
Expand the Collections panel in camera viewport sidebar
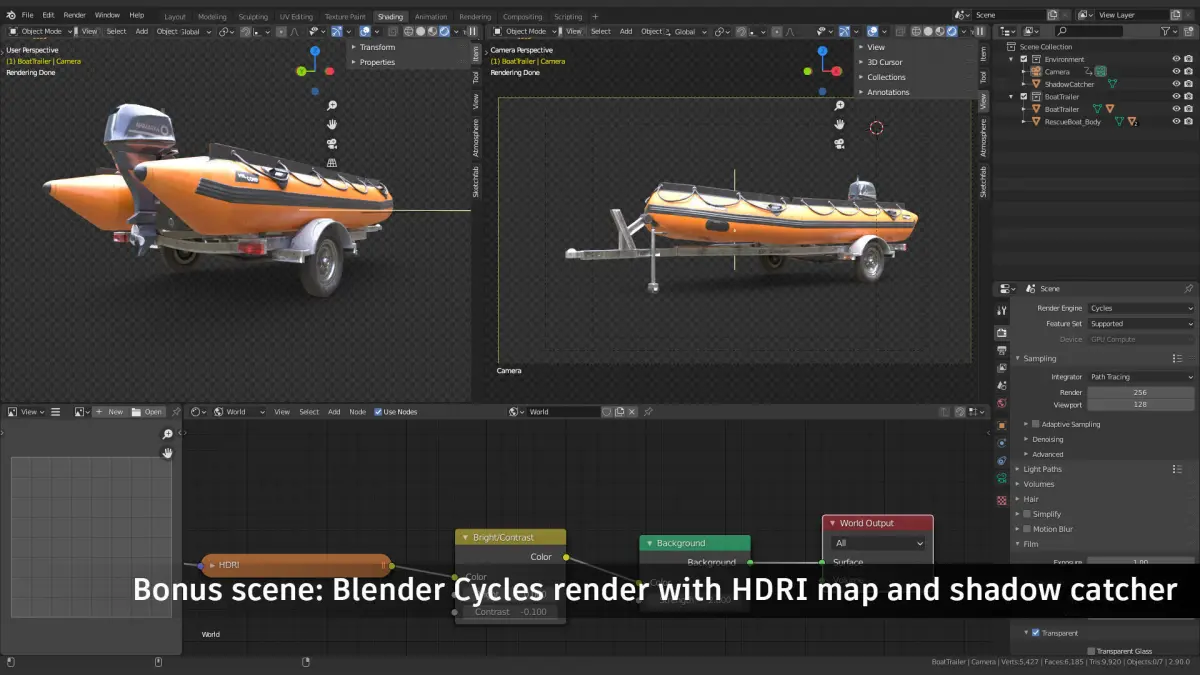point(886,77)
